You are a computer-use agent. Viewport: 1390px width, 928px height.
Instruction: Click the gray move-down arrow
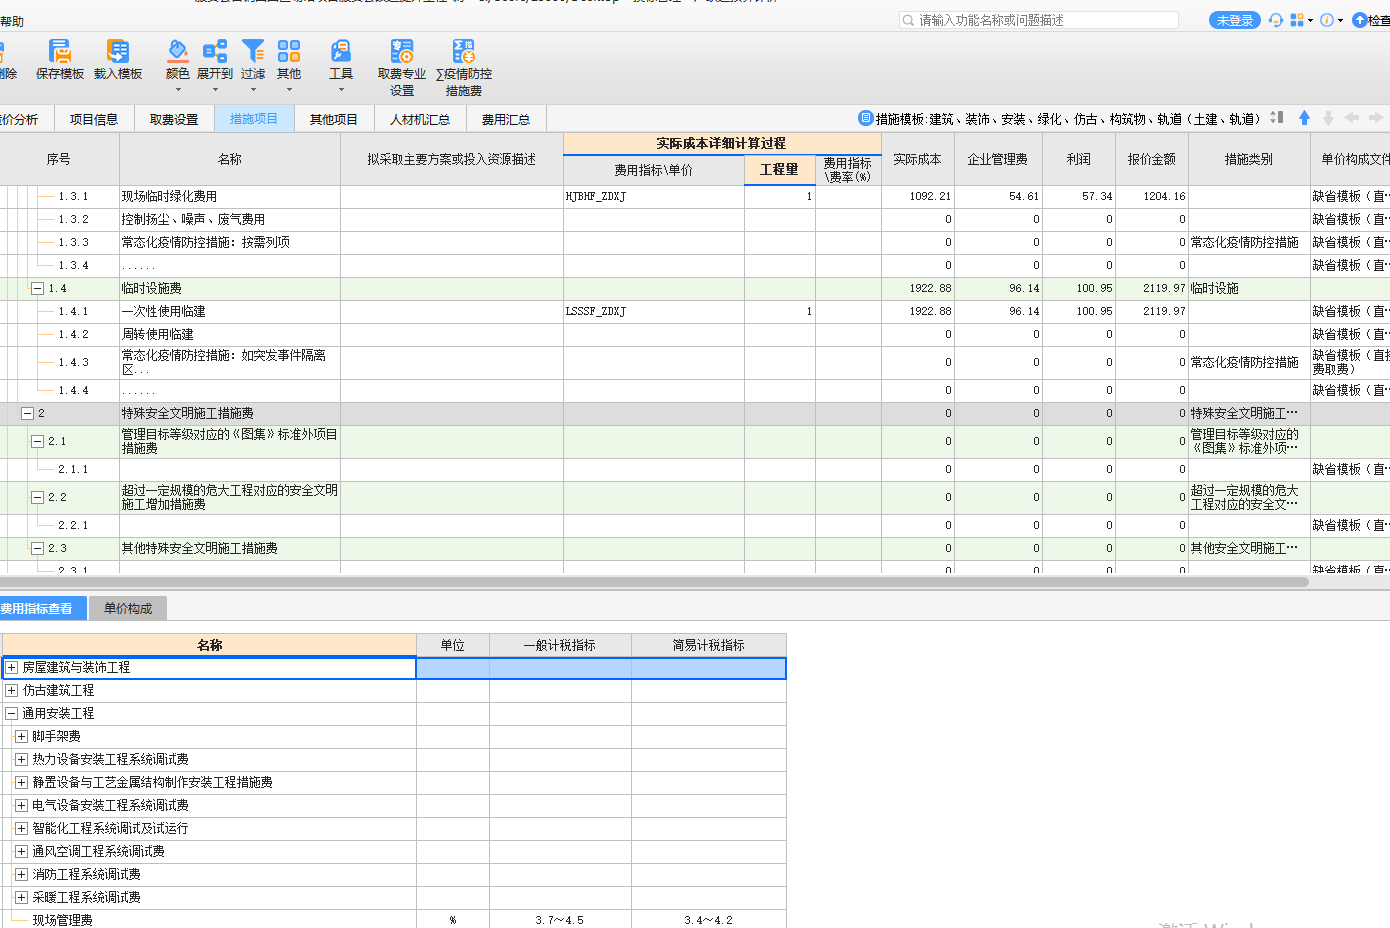(x=1328, y=118)
